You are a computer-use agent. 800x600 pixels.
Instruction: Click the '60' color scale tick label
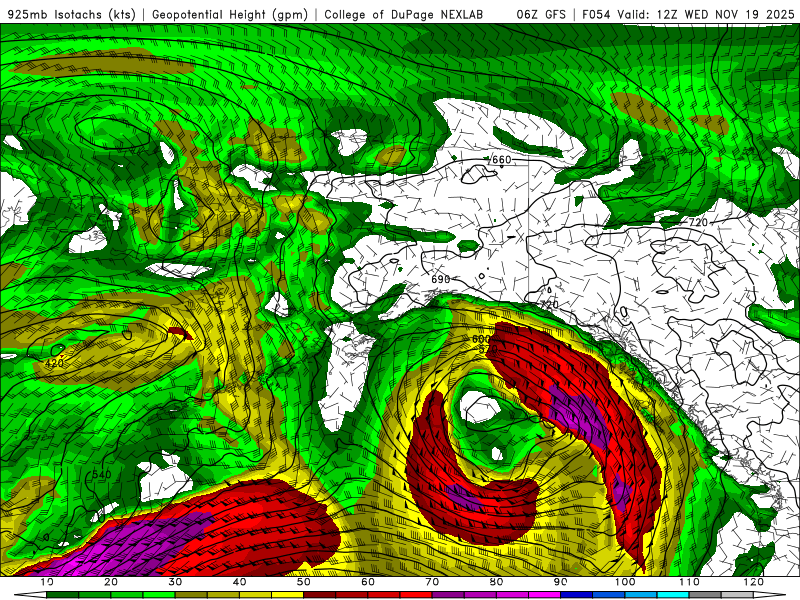click(368, 582)
